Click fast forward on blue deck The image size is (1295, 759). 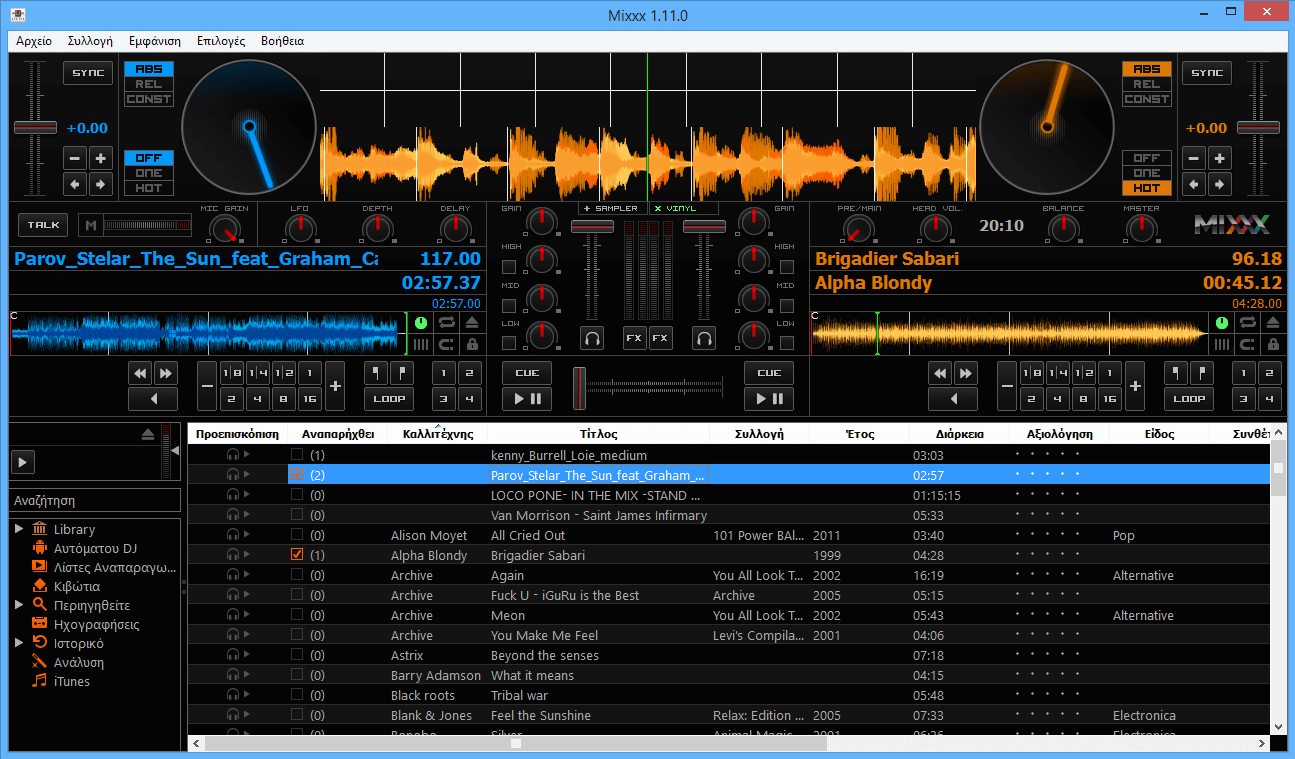166,374
